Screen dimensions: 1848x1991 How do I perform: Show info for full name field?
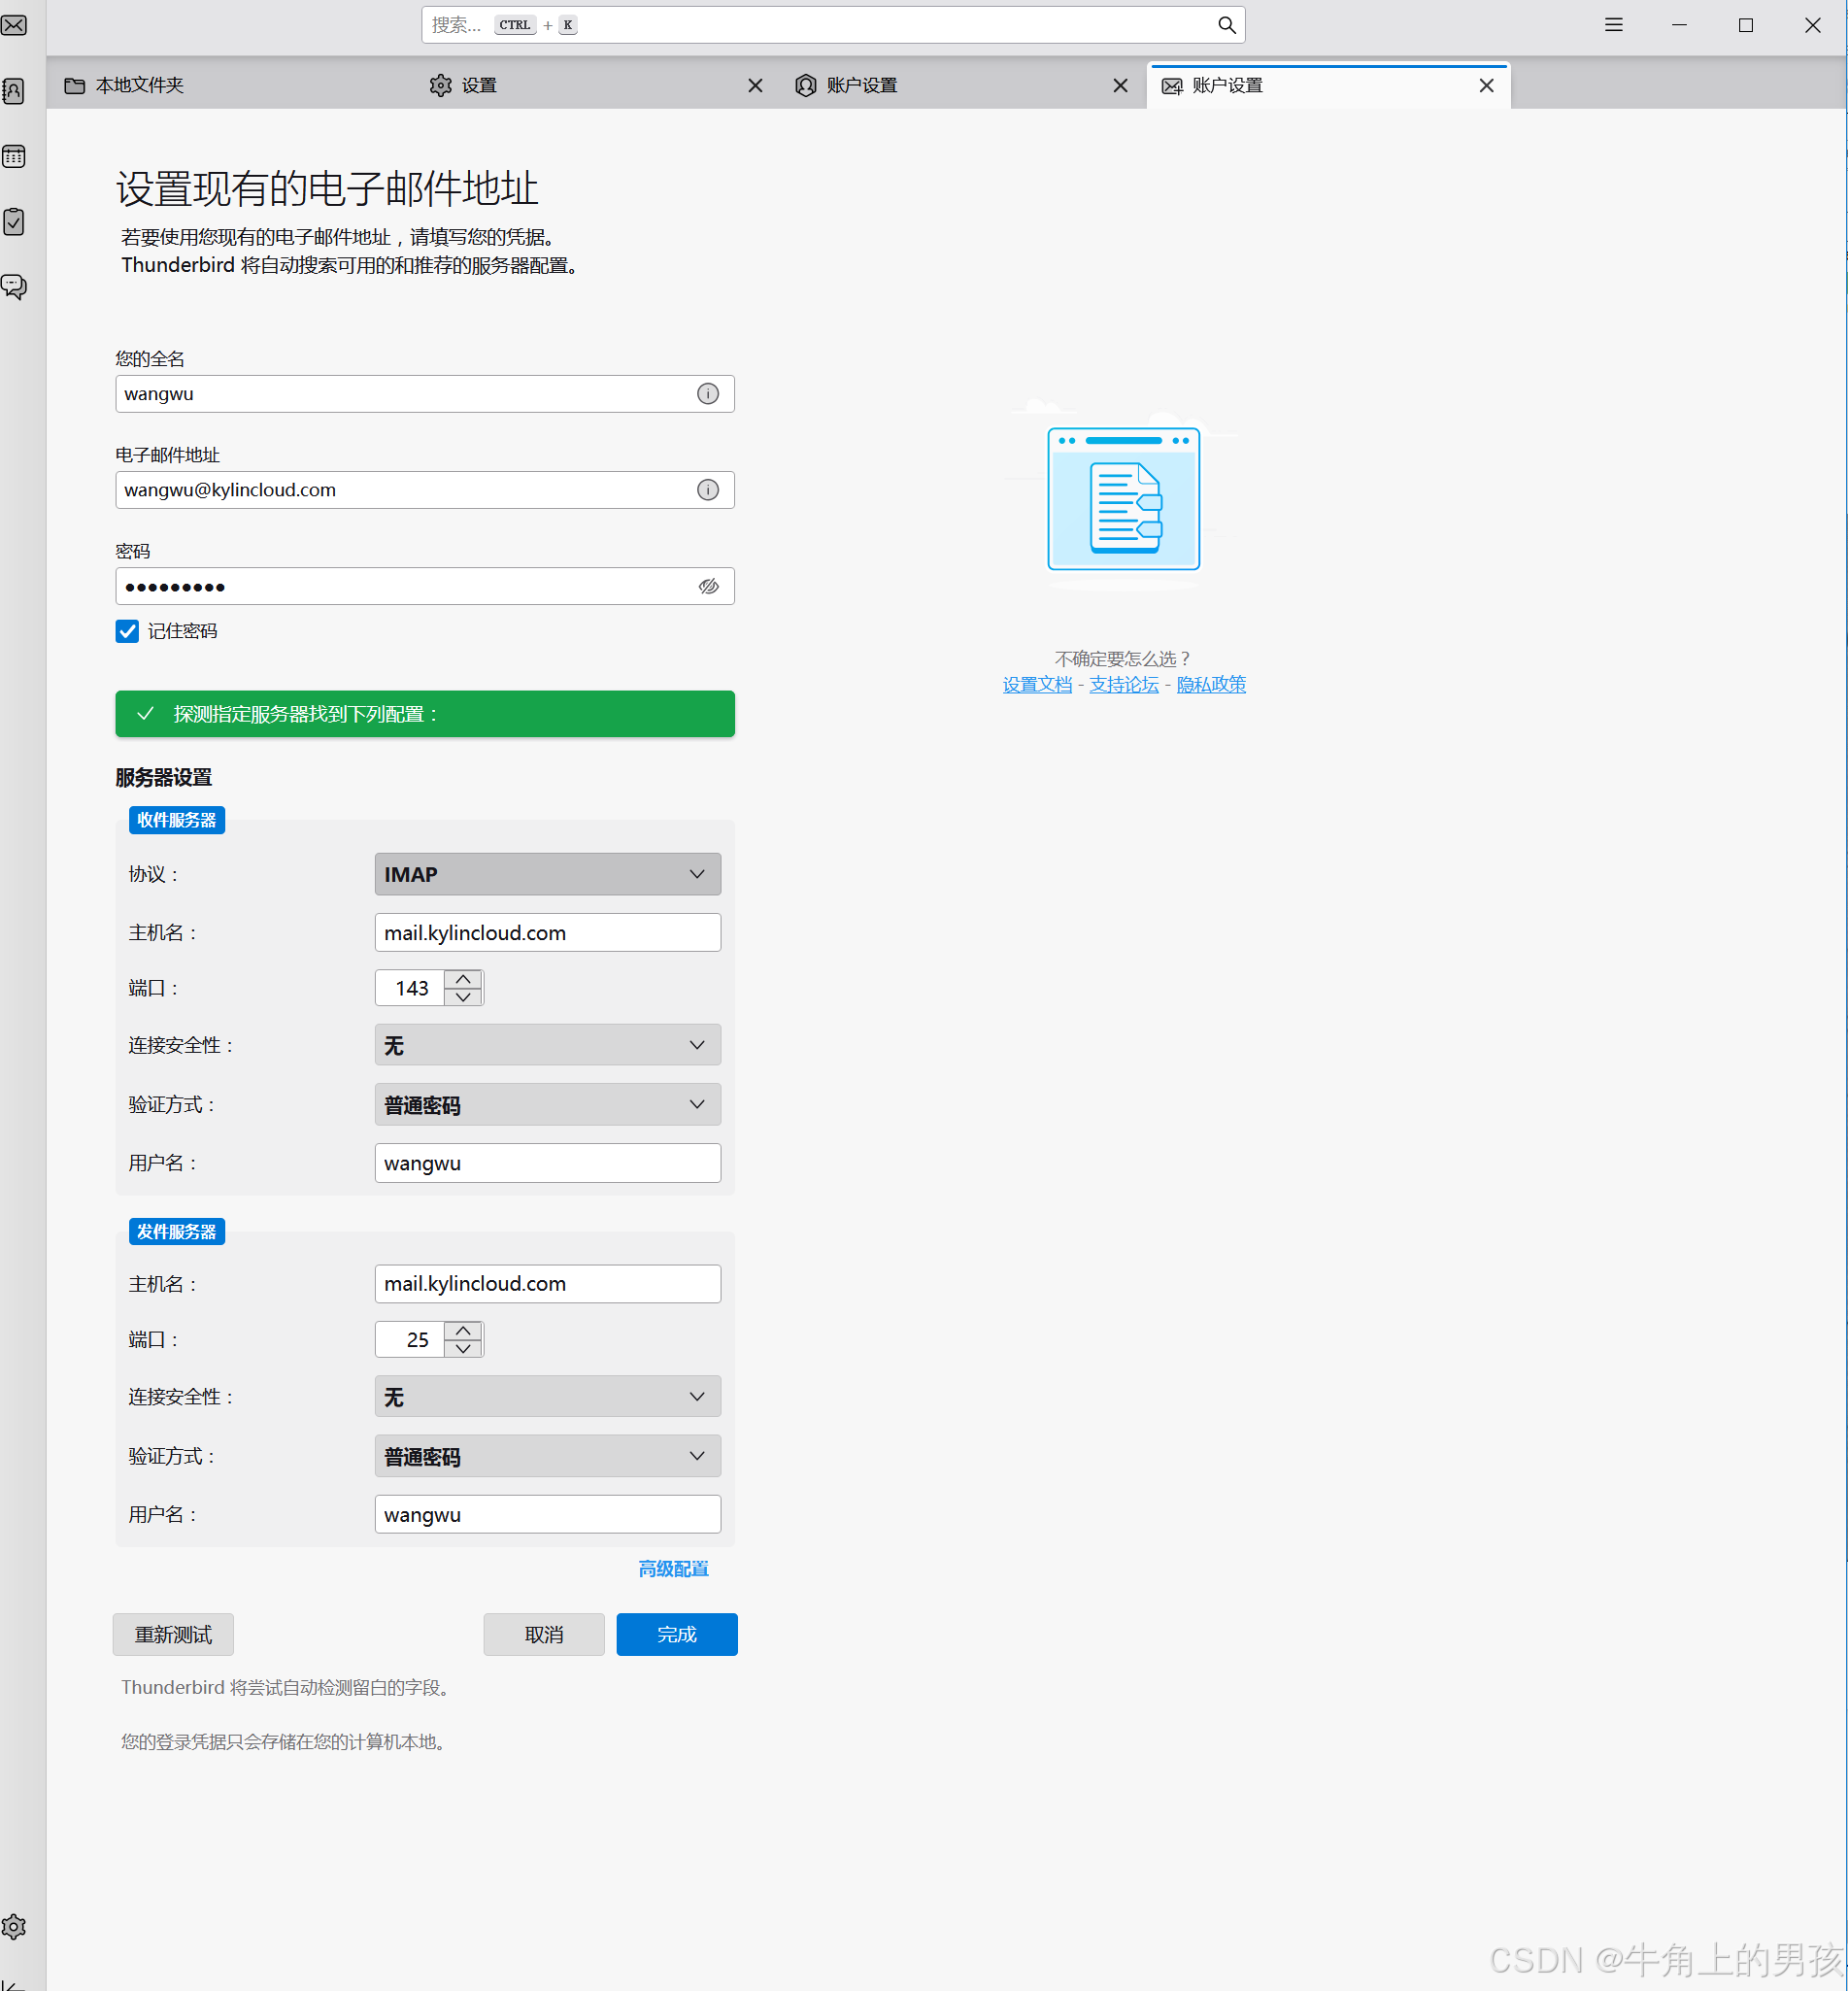pos(708,394)
